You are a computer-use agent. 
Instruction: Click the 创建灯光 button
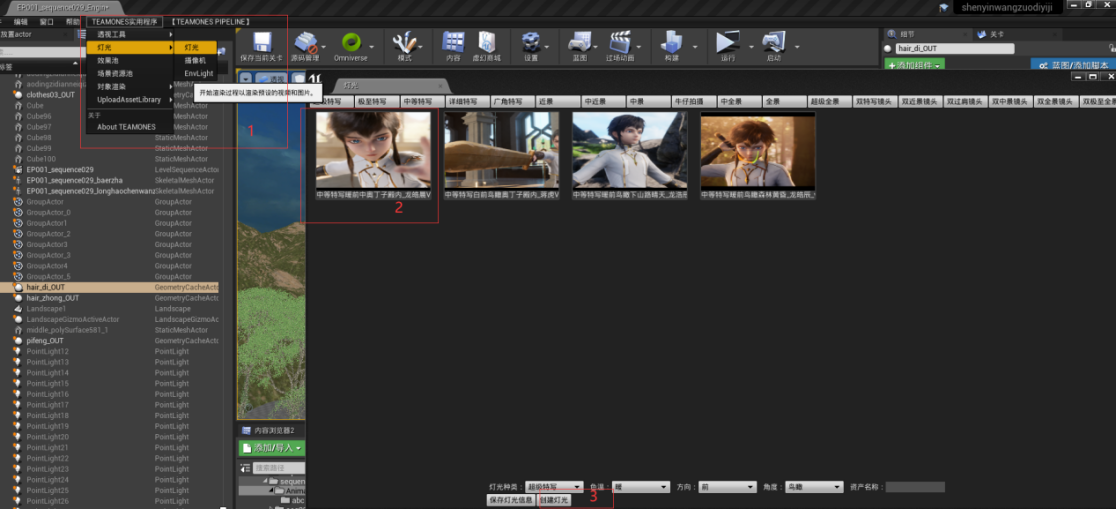553,500
